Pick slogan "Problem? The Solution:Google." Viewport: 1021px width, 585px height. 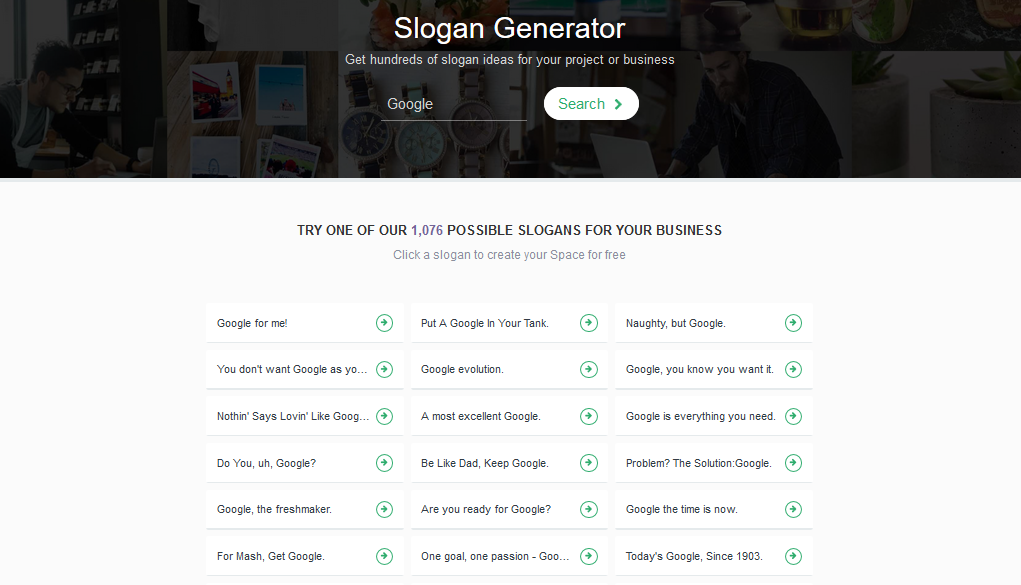click(714, 463)
